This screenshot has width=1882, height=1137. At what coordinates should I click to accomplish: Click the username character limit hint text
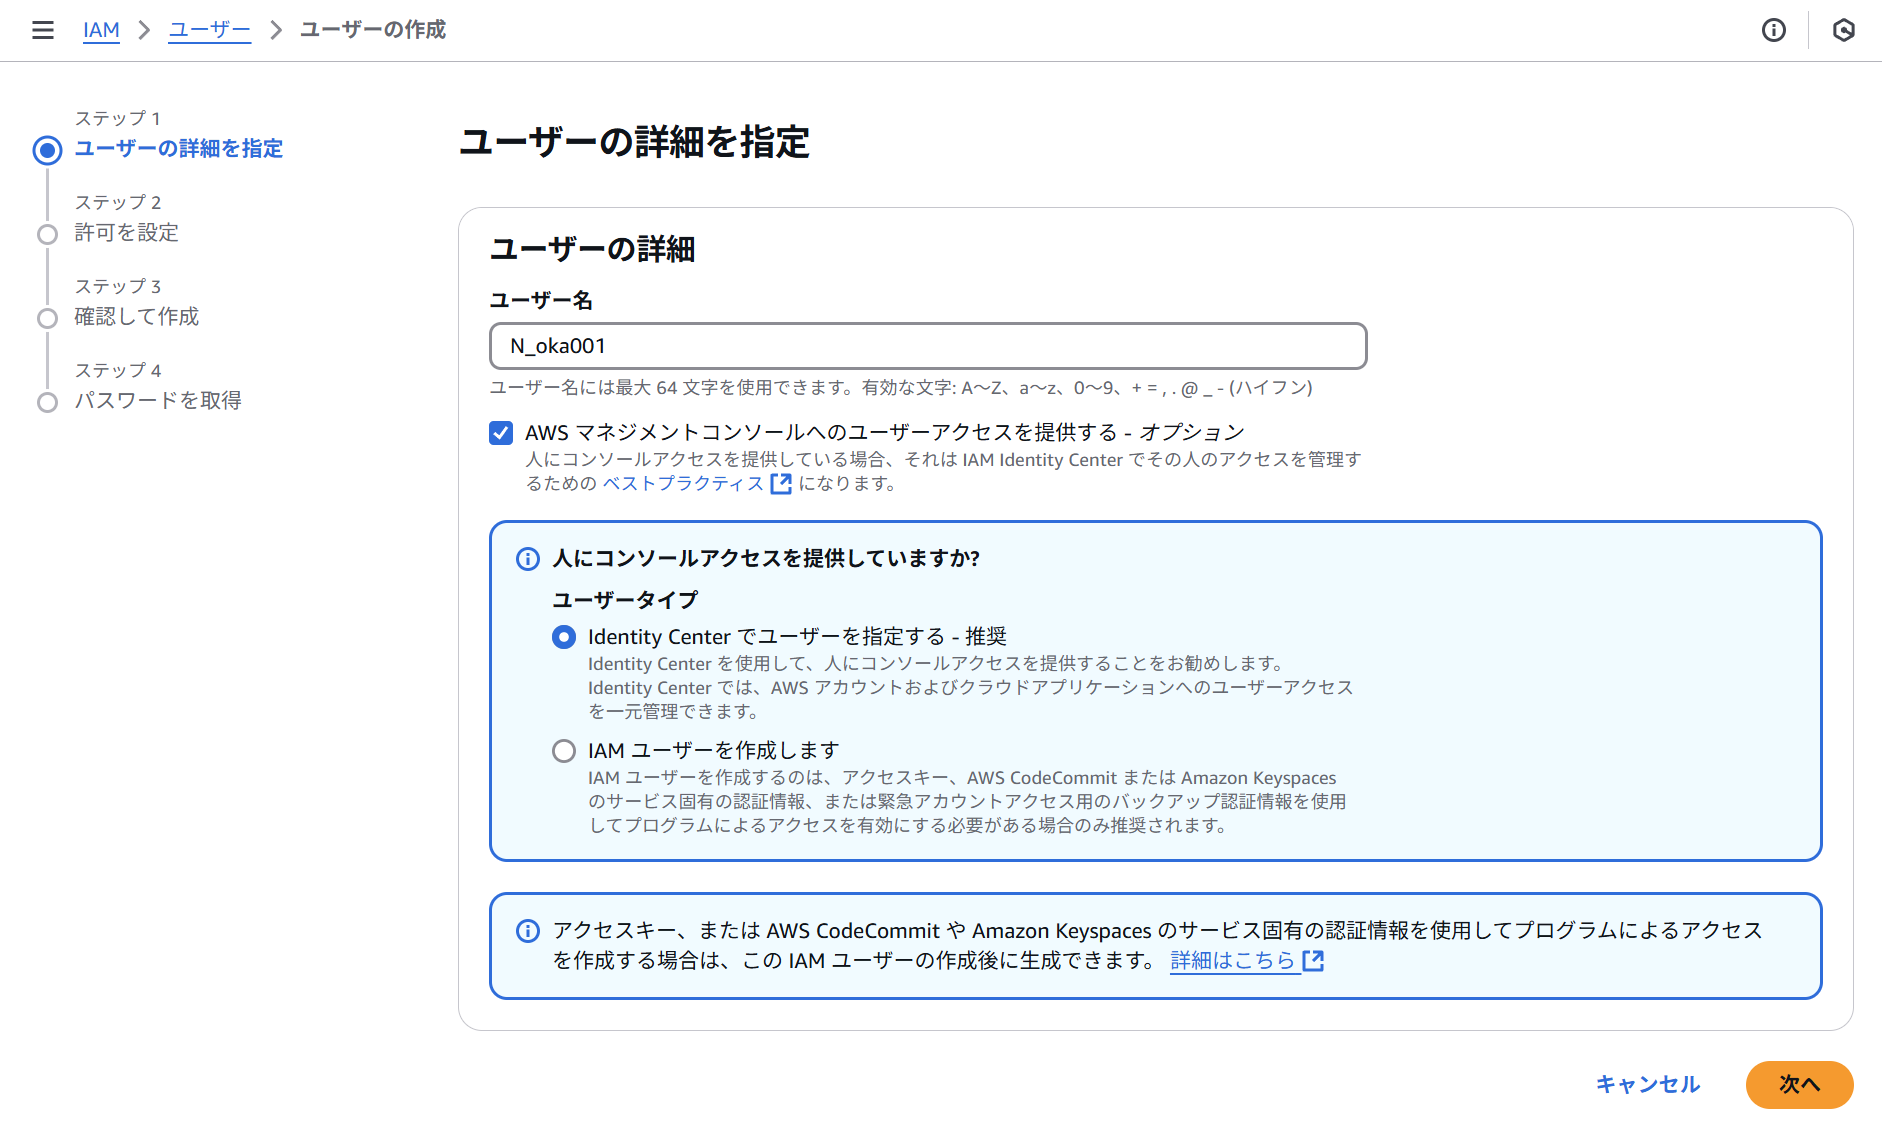901,388
